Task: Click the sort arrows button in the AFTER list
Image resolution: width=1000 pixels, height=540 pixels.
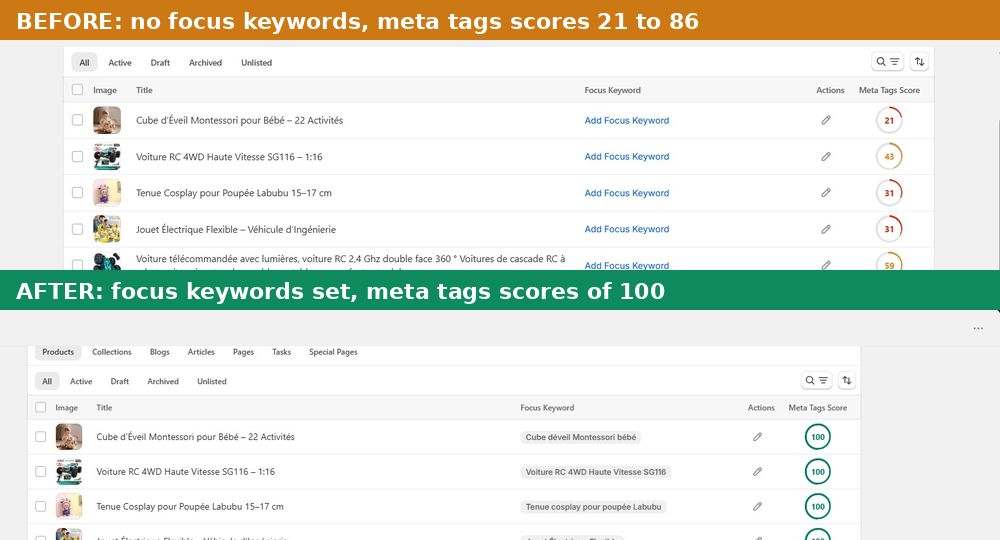Action: pos(846,381)
